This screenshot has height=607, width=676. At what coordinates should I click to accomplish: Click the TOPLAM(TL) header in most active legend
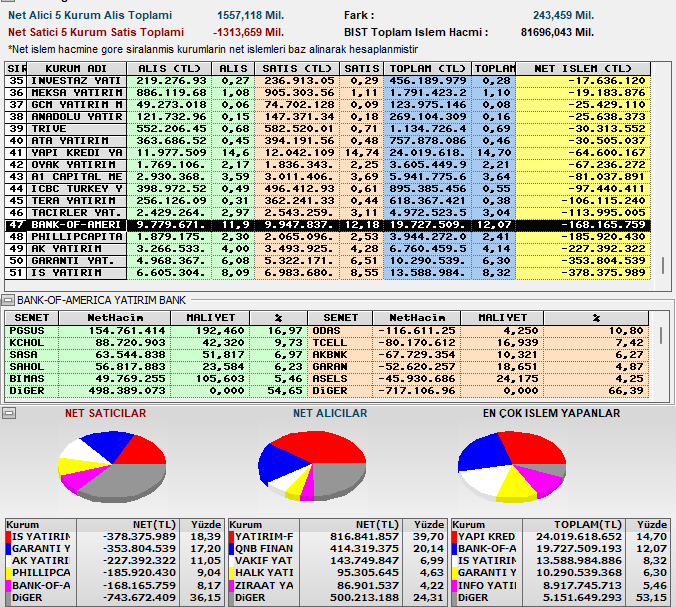click(x=574, y=525)
